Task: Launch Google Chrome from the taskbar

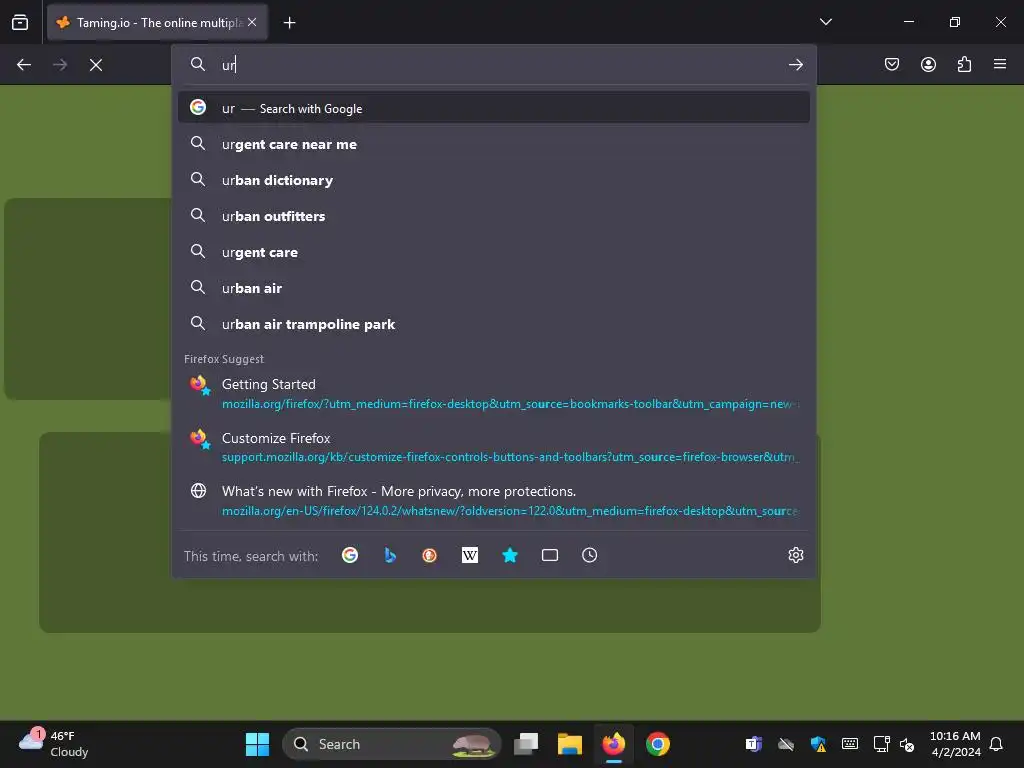Action: coord(658,744)
